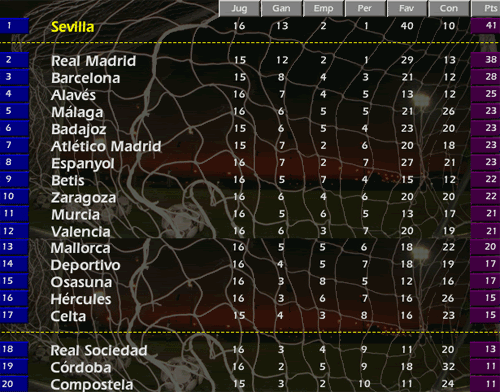Click Córdoba's 11 points purple box

(x=485, y=367)
